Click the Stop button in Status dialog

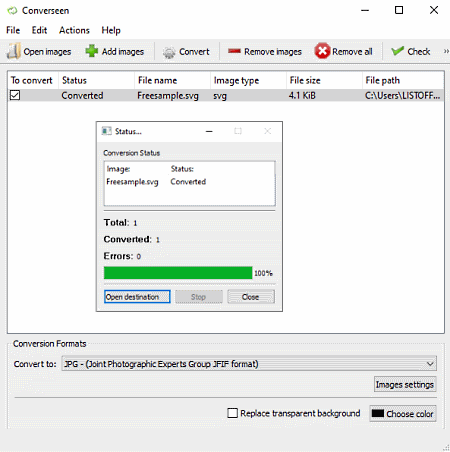[x=199, y=297]
